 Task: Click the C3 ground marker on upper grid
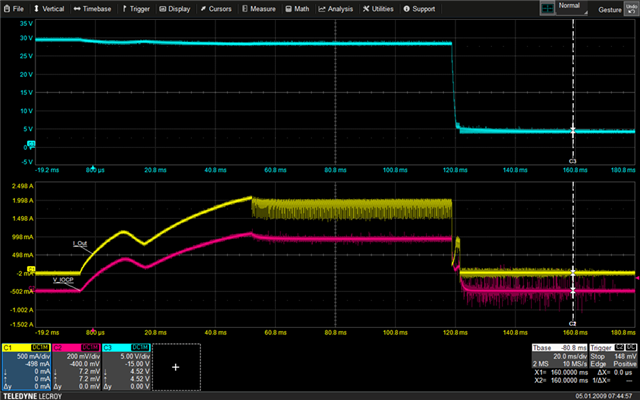[31, 144]
